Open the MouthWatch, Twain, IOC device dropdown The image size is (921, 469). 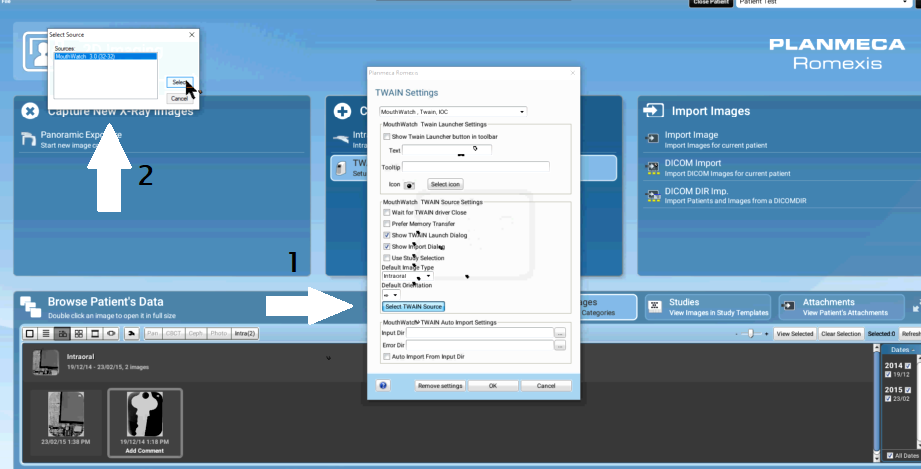point(453,112)
